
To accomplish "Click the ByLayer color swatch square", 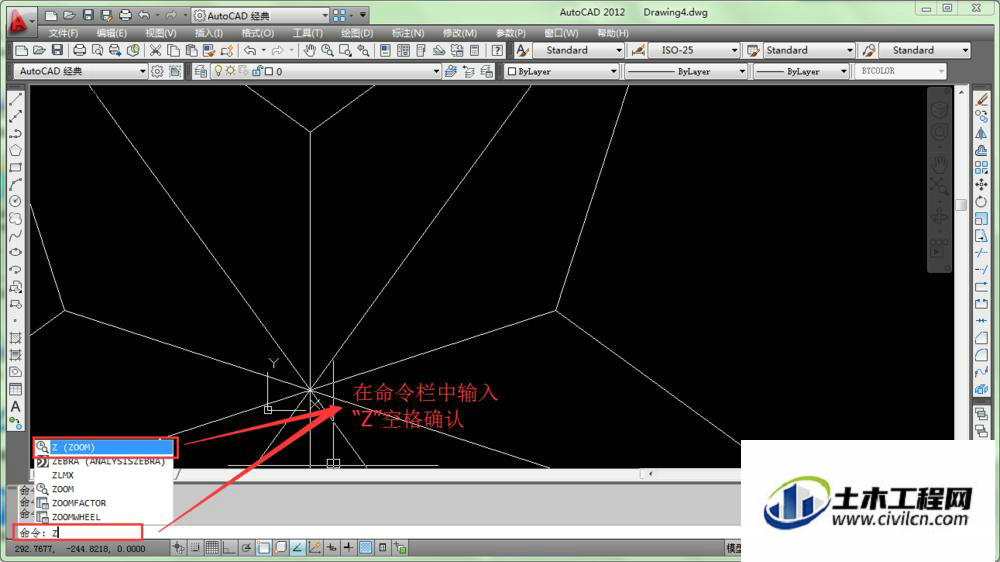I will click(x=511, y=71).
